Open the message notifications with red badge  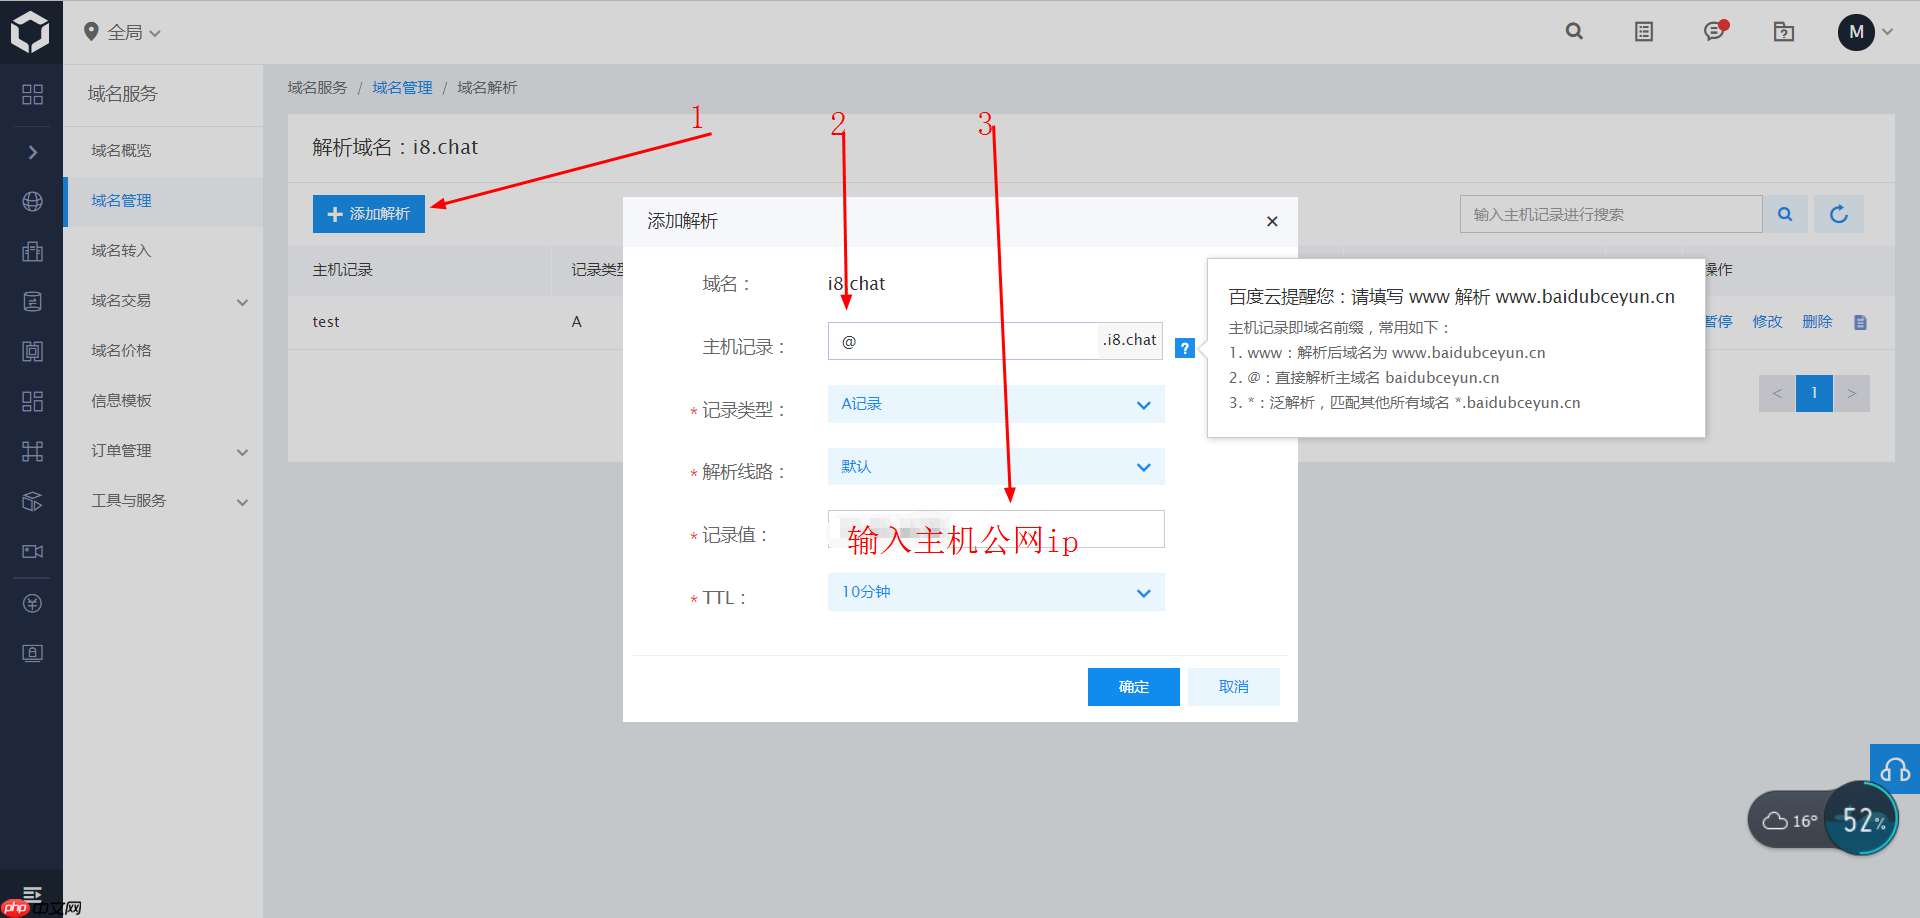1714,31
